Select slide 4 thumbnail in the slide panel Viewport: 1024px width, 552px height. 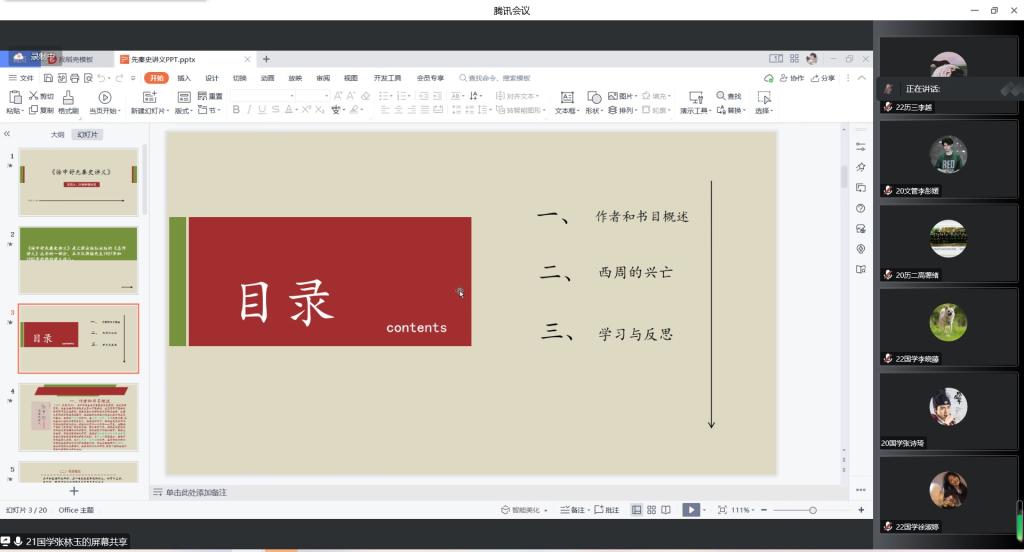click(x=78, y=417)
